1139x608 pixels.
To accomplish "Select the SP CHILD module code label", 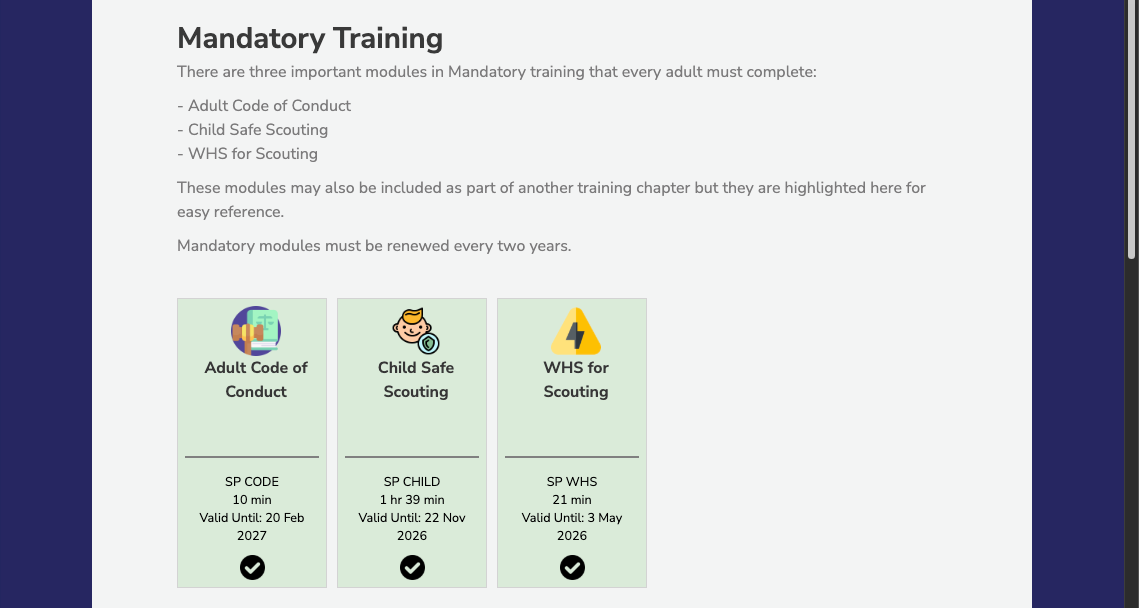I will tap(412, 482).
